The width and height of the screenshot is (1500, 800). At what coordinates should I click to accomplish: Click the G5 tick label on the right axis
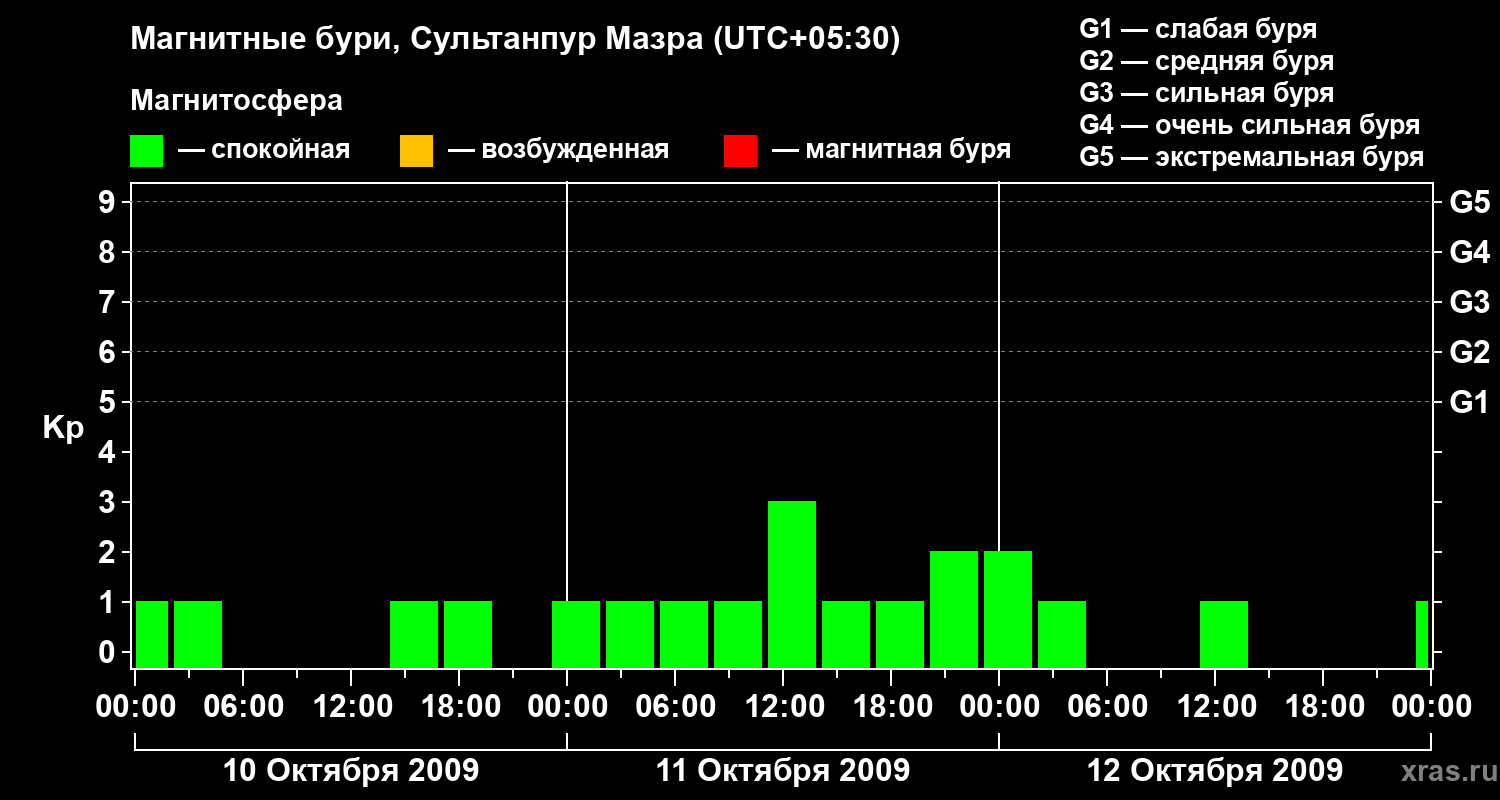pos(1470,202)
